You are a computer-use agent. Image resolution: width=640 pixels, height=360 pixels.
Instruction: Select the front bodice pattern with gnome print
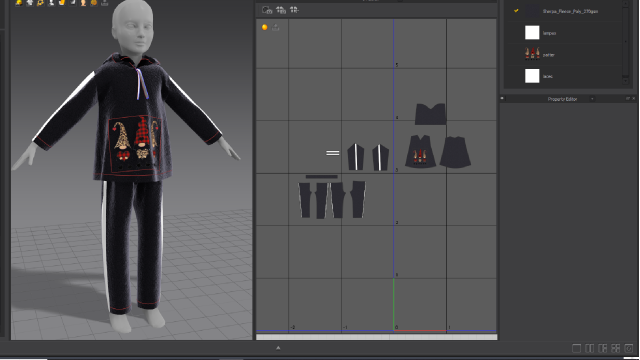point(420,151)
